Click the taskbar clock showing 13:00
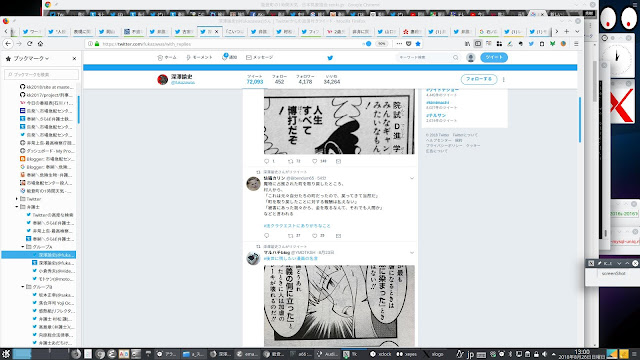Screen dimensions: 640x360 (582, 354)
